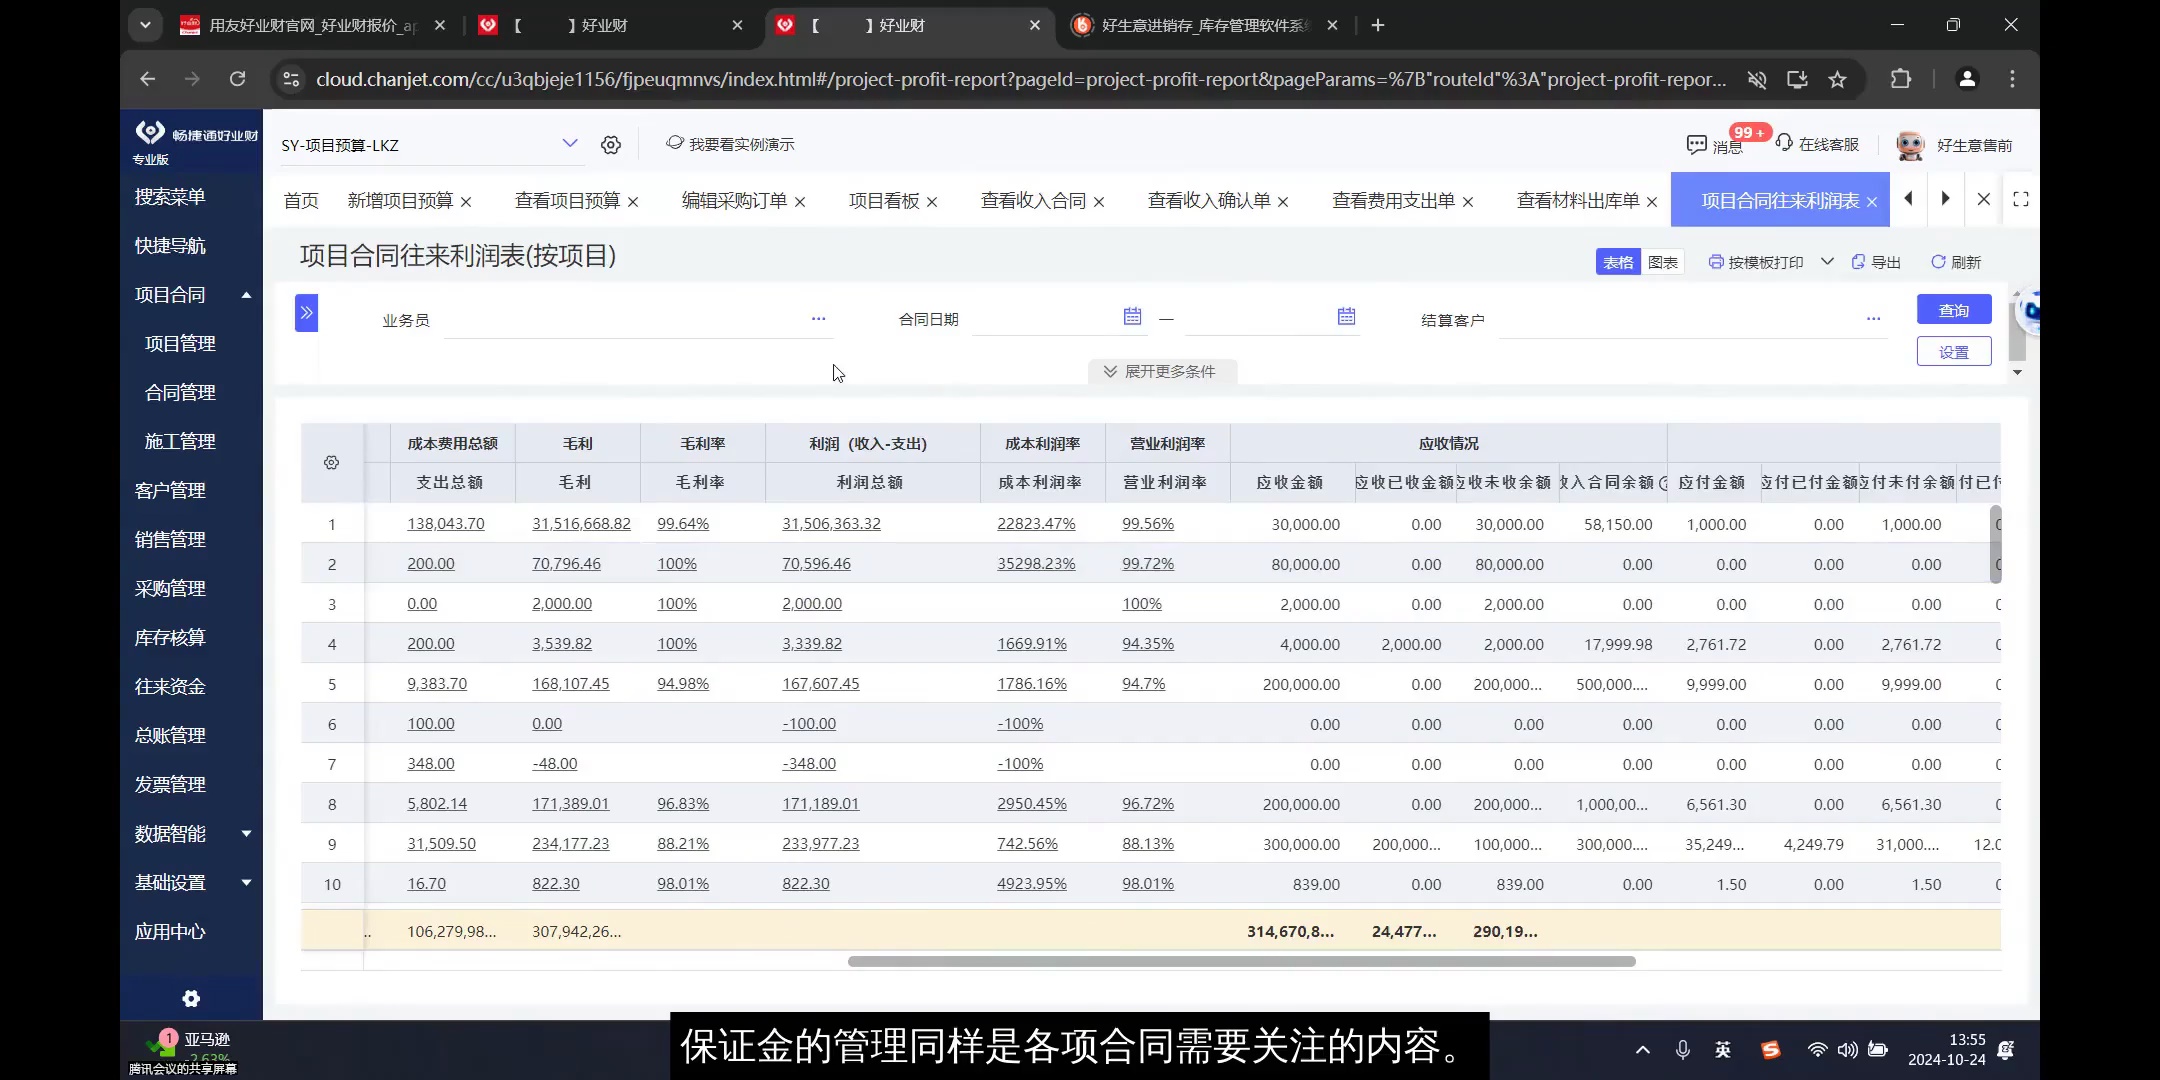Toggle 英 input language in the taskbar
The width and height of the screenshot is (2160, 1080).
tap(1723, 1049)
